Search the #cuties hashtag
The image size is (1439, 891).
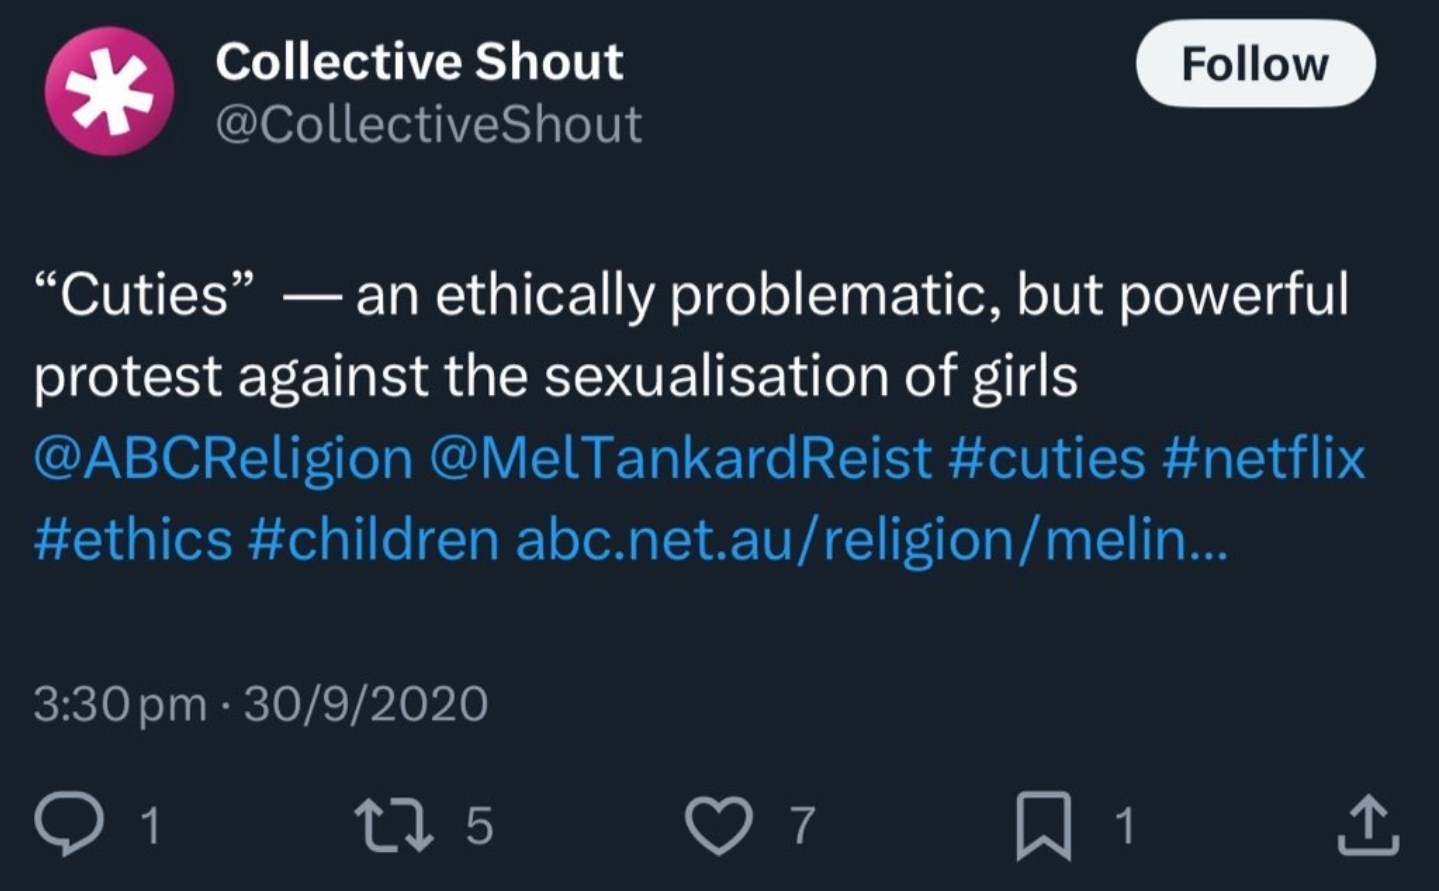1046,459
